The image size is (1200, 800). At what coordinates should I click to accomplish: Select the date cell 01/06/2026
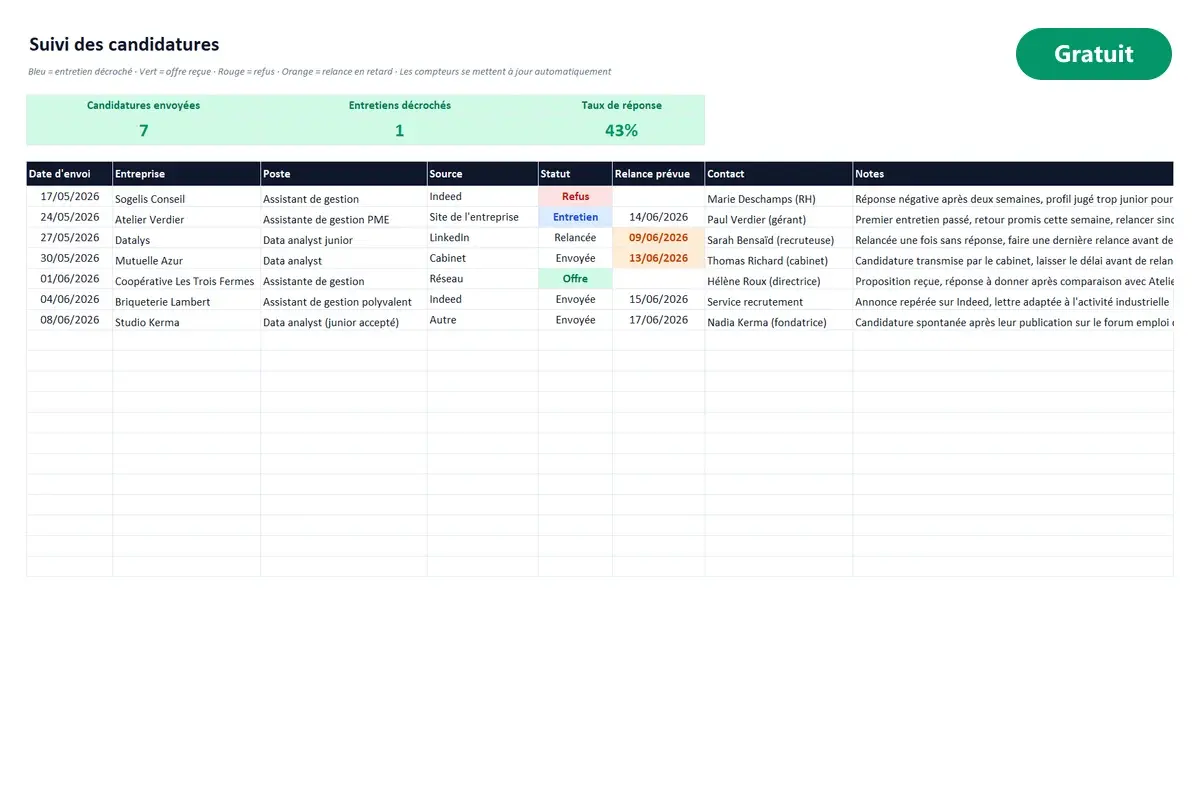(69, 279)
